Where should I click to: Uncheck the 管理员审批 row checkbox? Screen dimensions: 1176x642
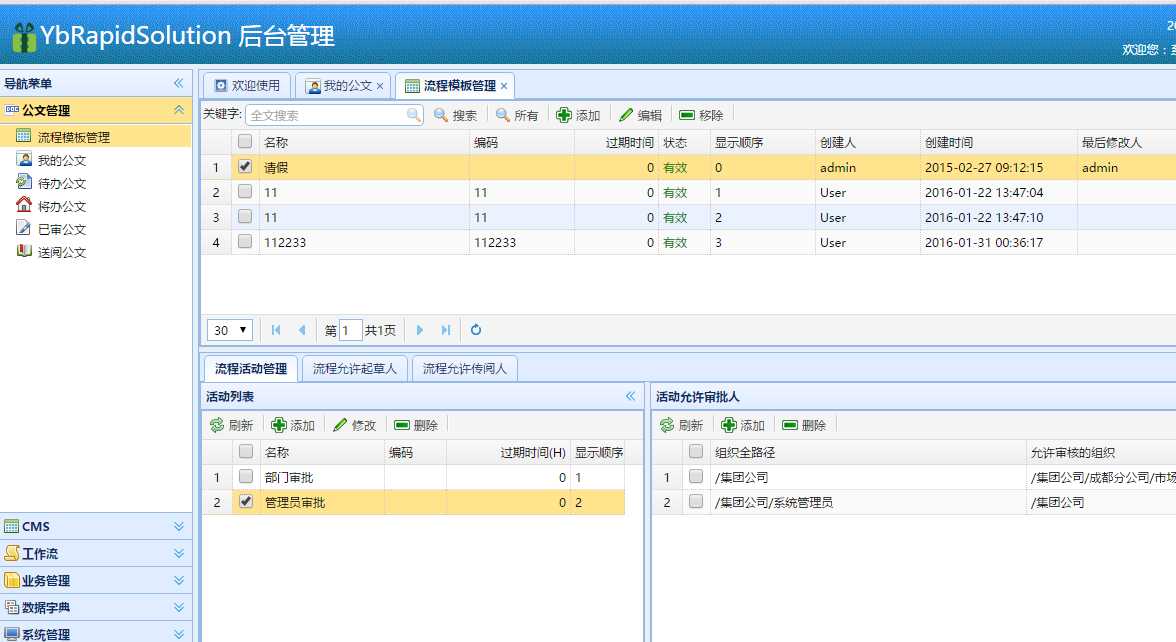coord(245,502)
